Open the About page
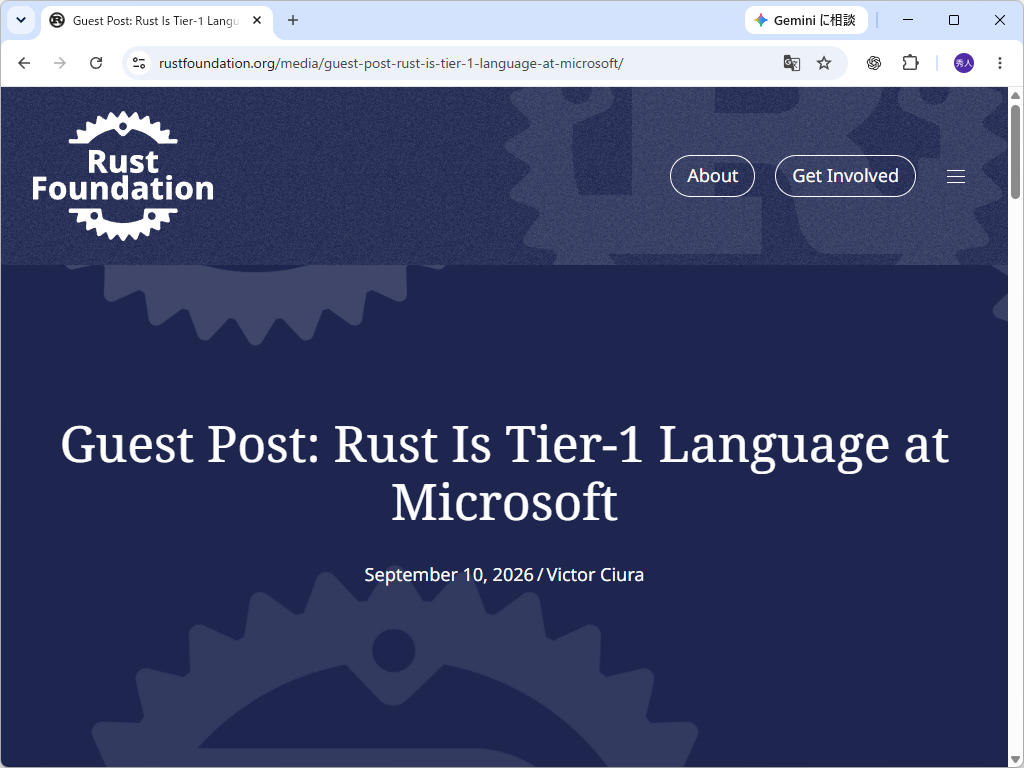 pyautogui.click(x=712, y=176)
